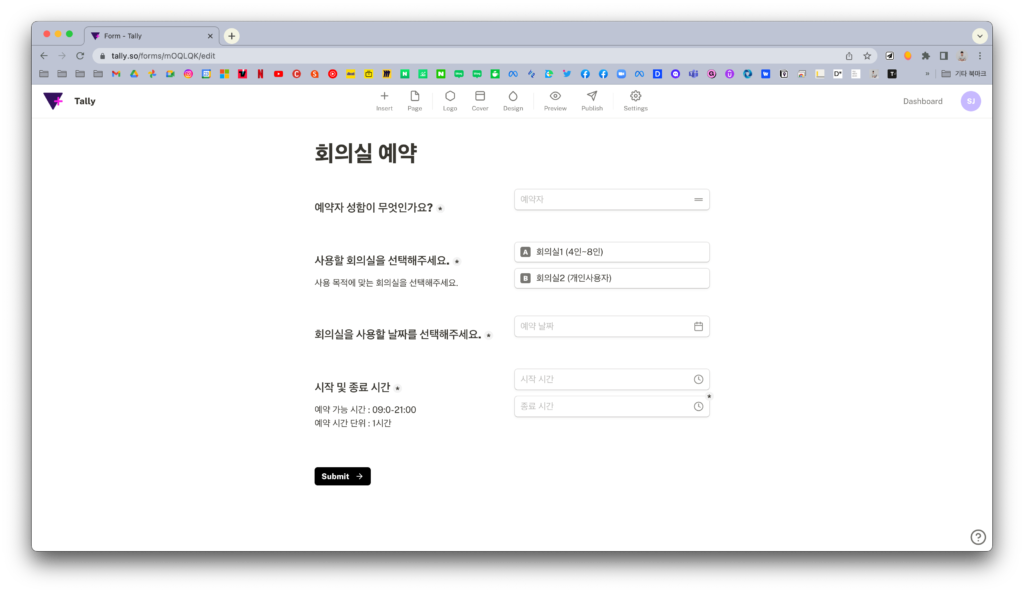
Task: Click the Page icon in the form toolbar
Action: (415, 100)
